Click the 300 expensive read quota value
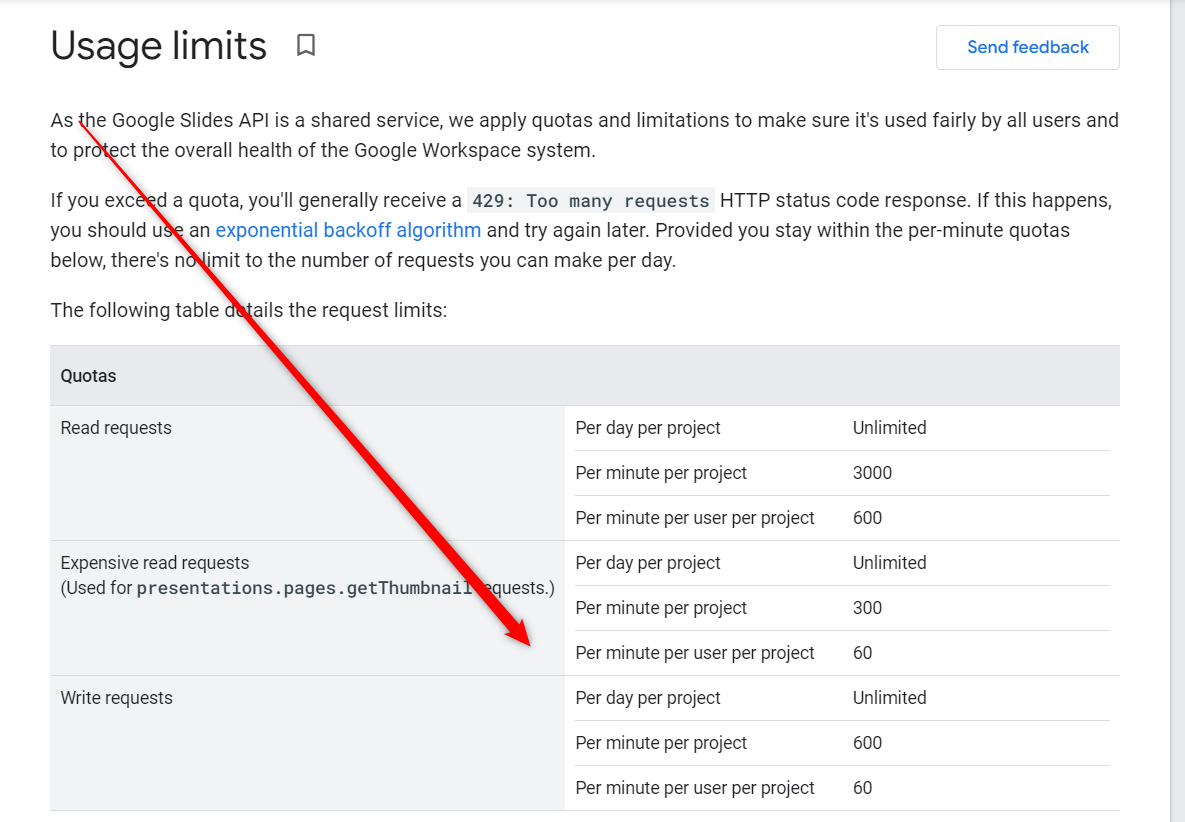1185x822 pixels. point(867,608)
